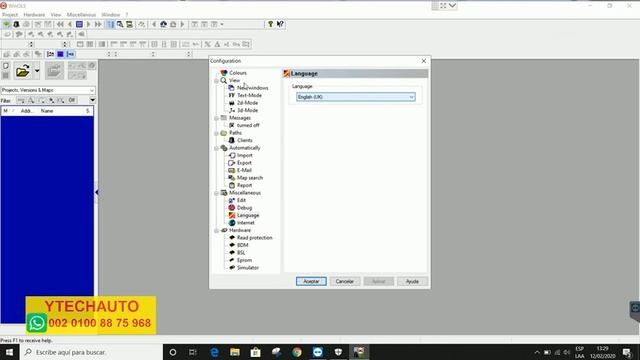Open the Language dropdown showing English (UK)
The width and height of the screenshot is (640, 360).
[356, 97]
